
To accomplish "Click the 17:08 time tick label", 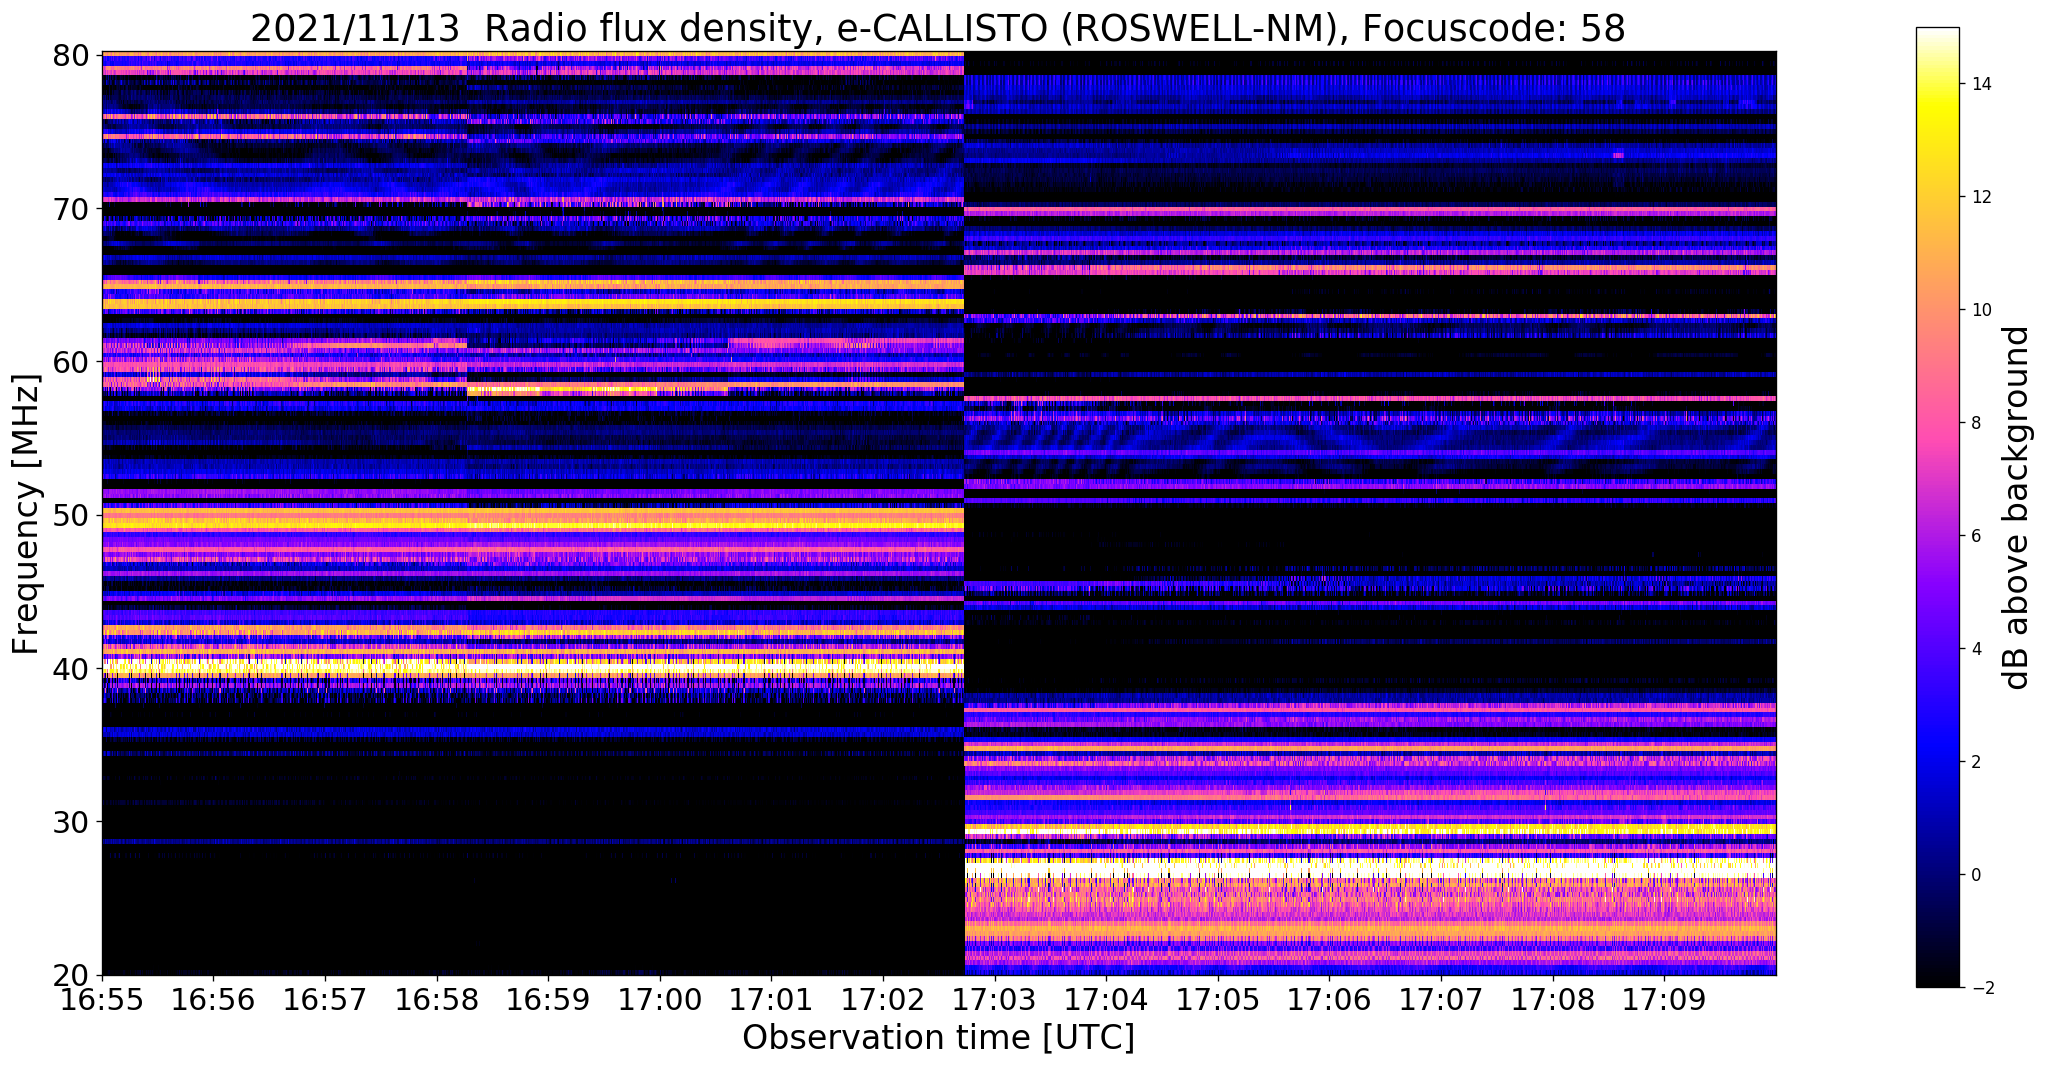I will click(x=1553, y=999).
